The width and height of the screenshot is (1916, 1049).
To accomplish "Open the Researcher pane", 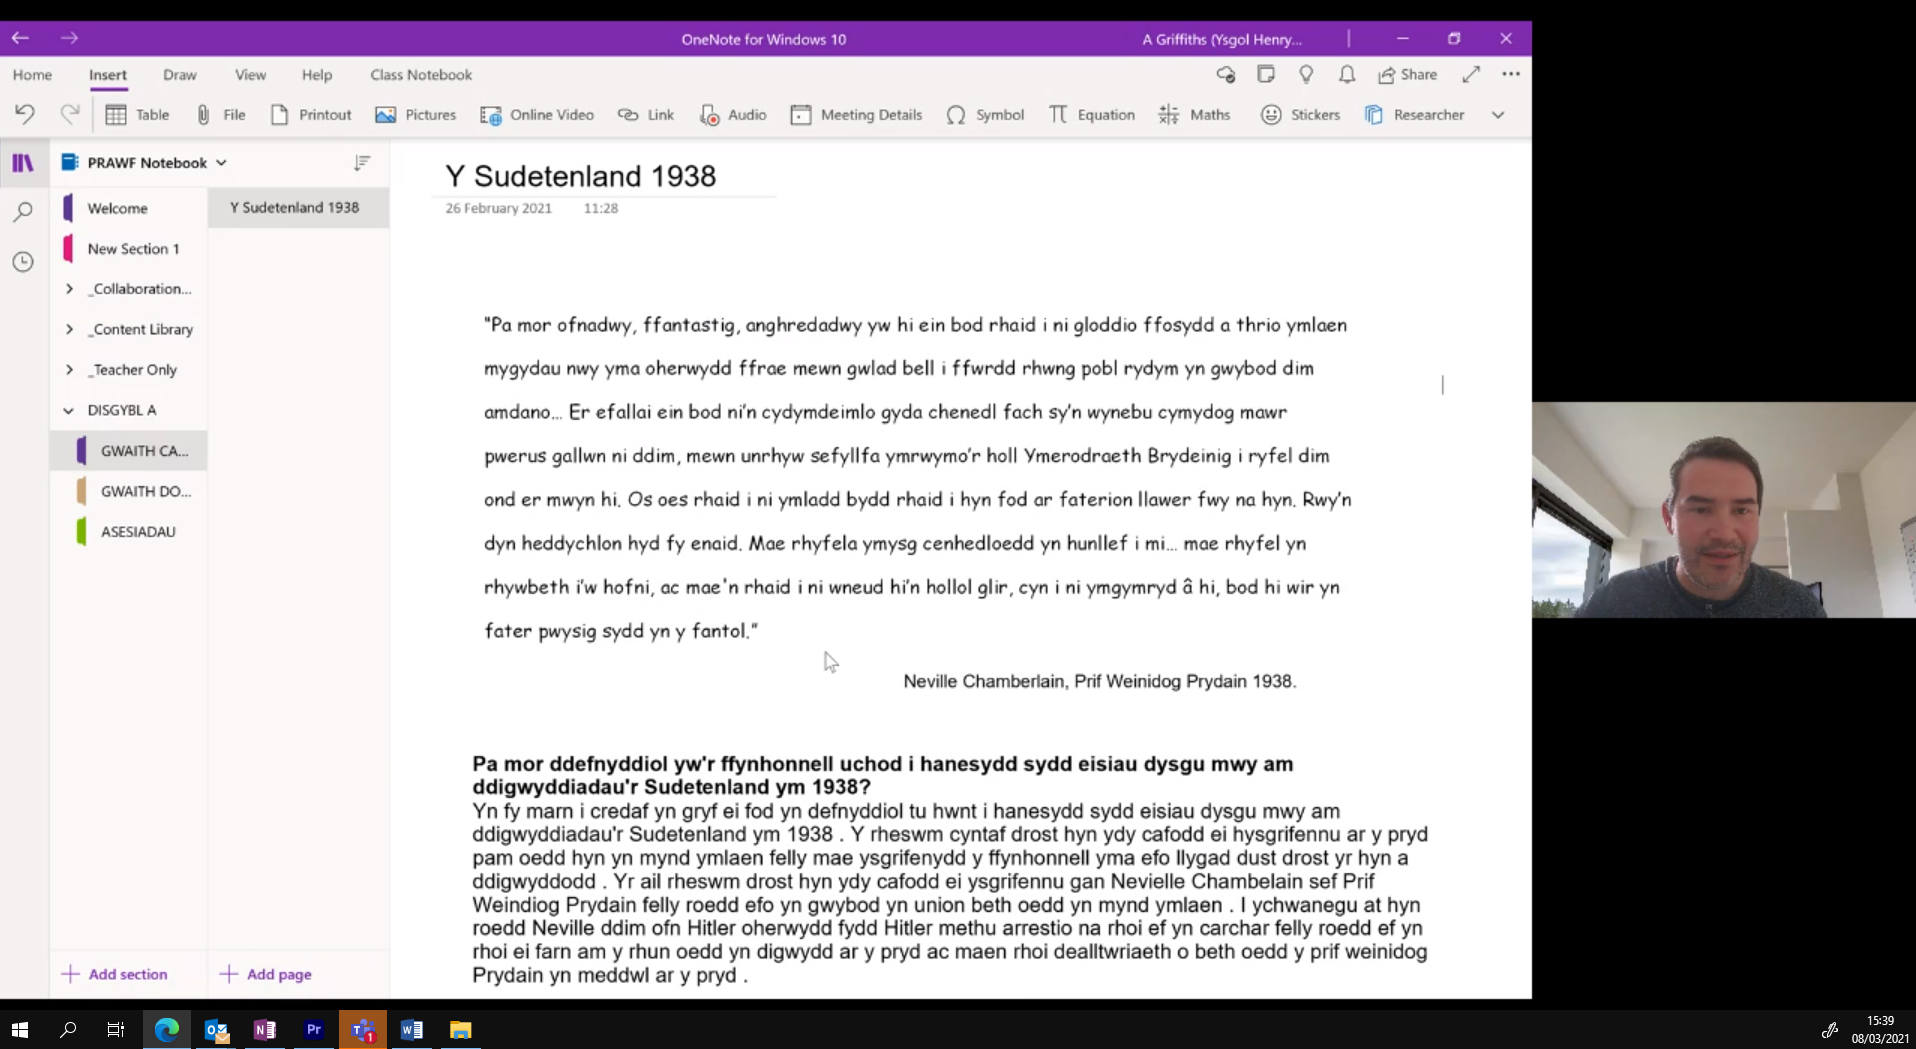I will 1414,115.
